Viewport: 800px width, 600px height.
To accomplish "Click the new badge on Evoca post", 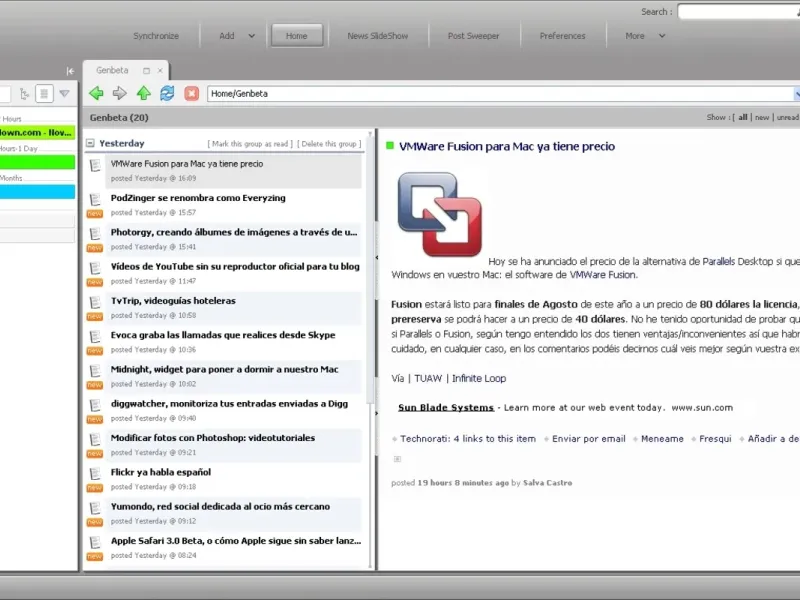I will click(x=94, y=351).
